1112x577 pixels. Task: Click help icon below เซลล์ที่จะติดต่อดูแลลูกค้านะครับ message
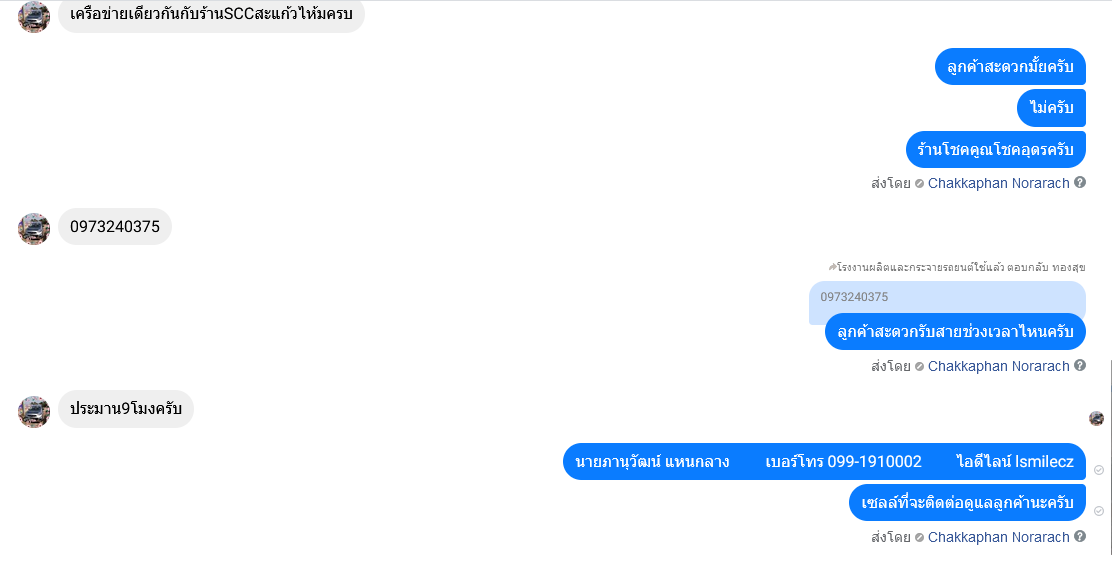click(x=1079, y=536)
